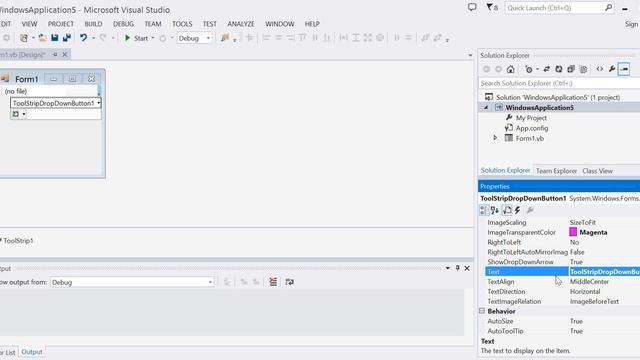Open the PROJECT menu
The image size is (640, 360).
61,24
